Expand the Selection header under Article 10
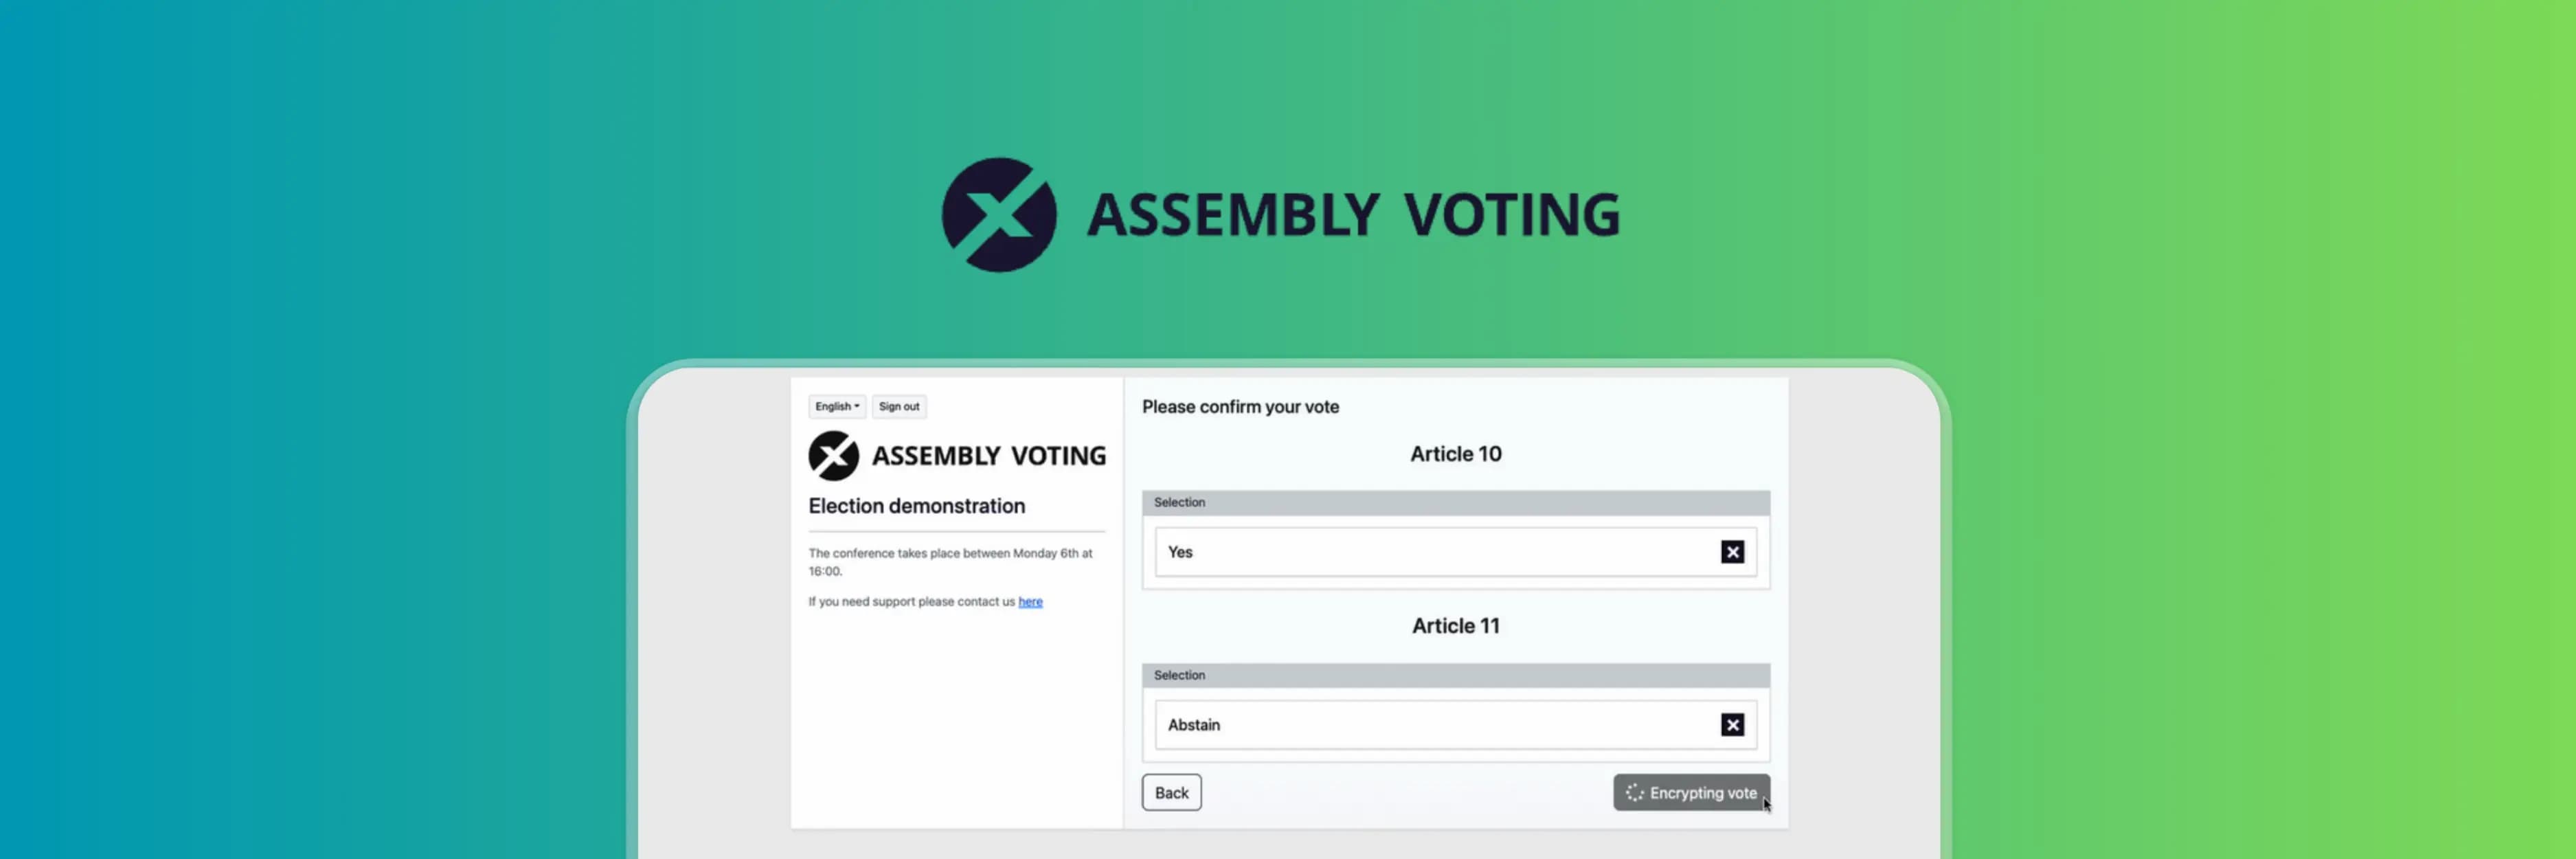The width and height of the screenshot is (2576, 859). (x=1180, y=502)
